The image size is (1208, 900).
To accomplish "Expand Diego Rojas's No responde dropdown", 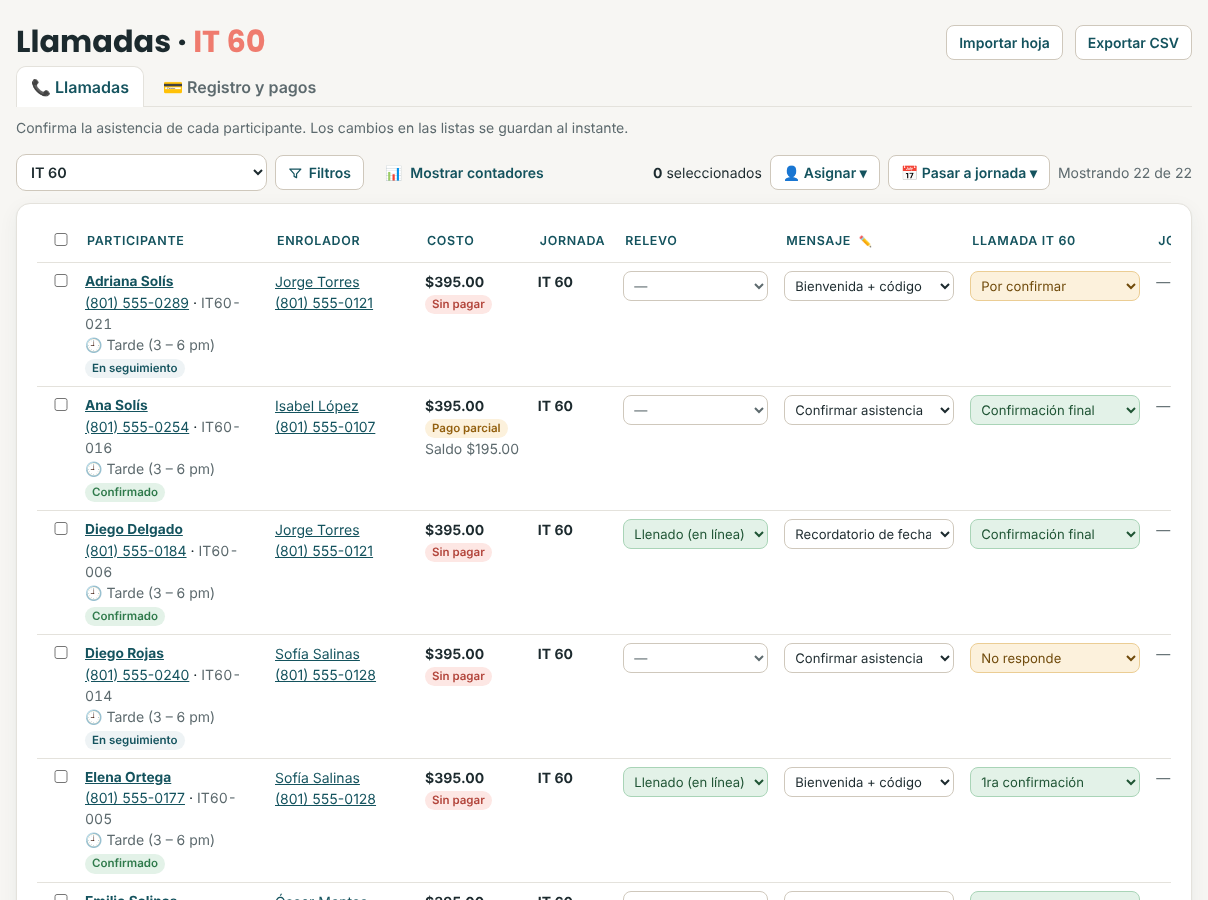I will tap(1055, 658).
